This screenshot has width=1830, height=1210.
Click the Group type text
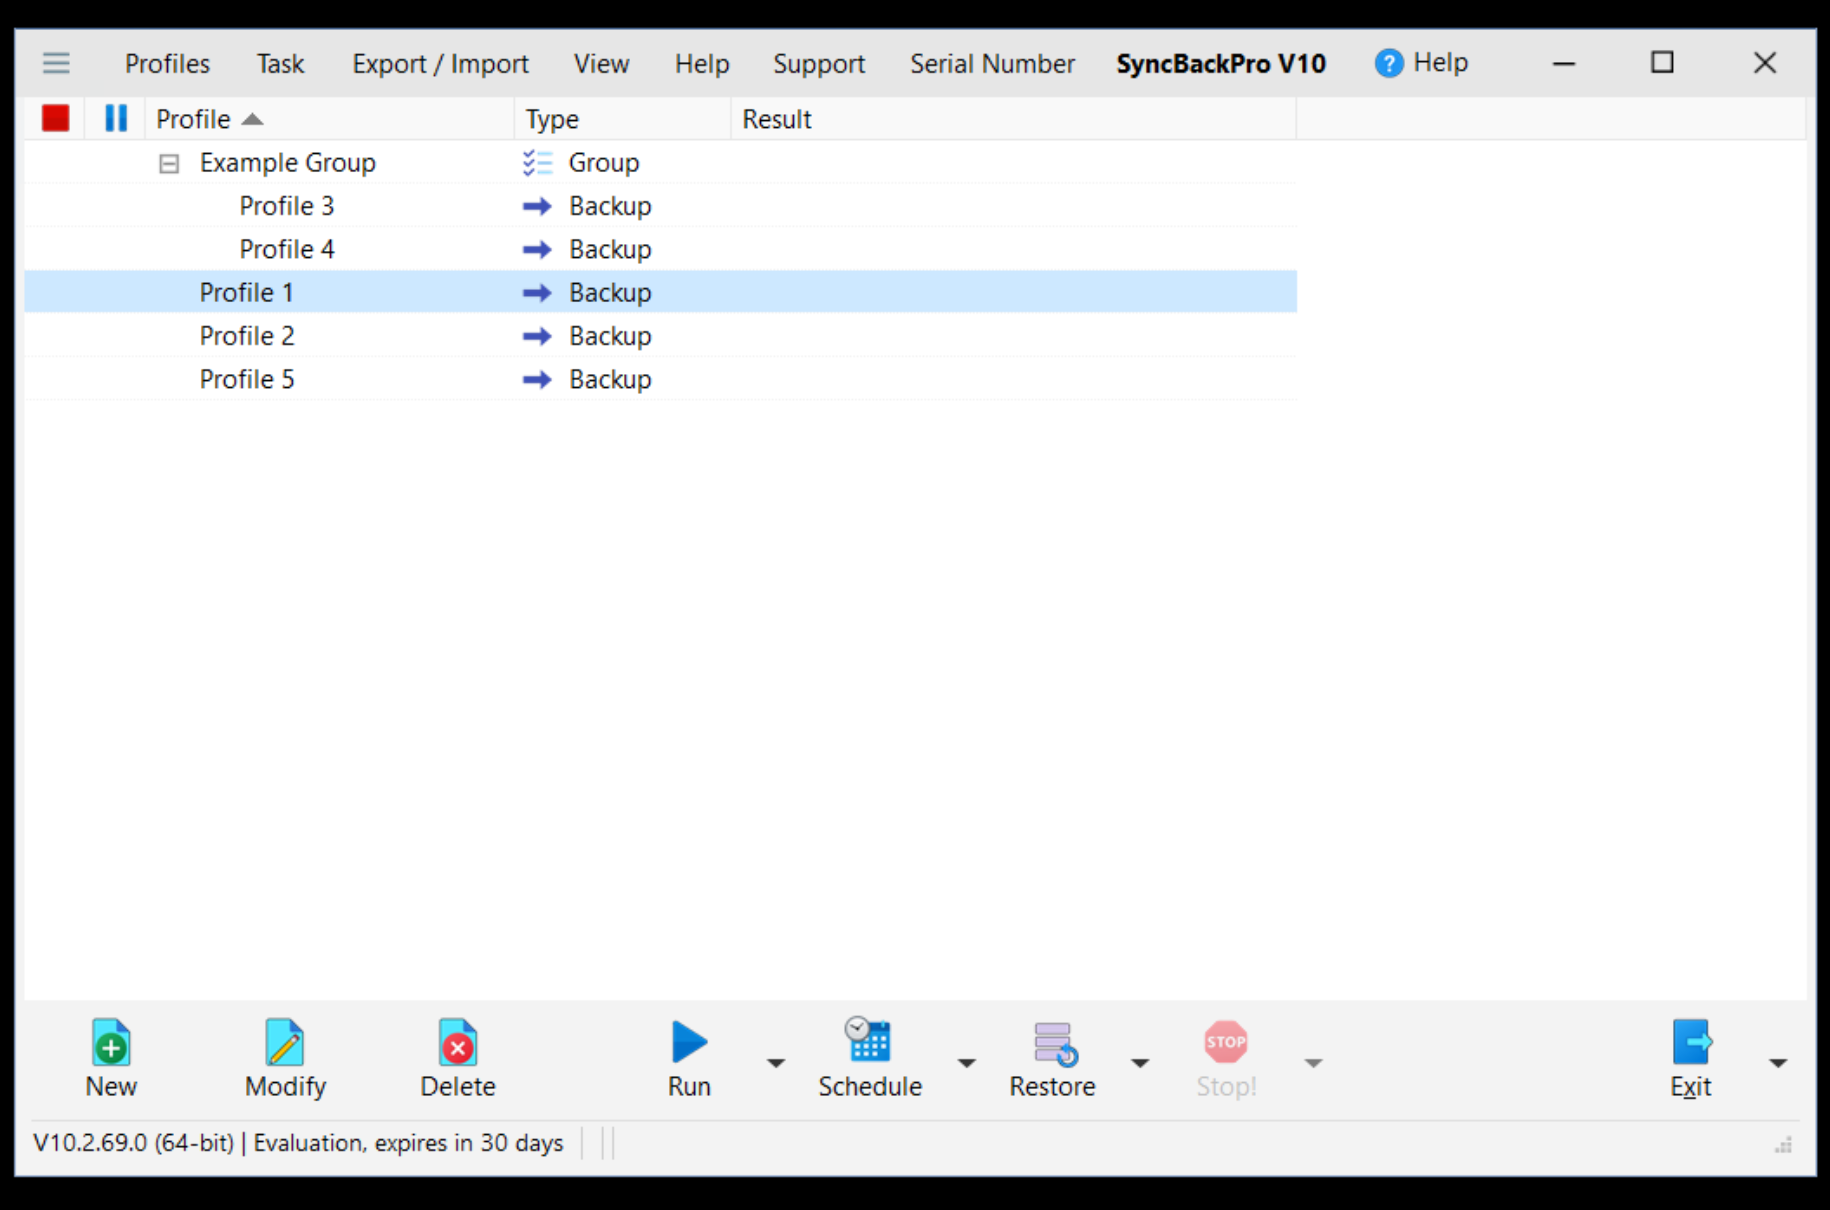[604, 162]
